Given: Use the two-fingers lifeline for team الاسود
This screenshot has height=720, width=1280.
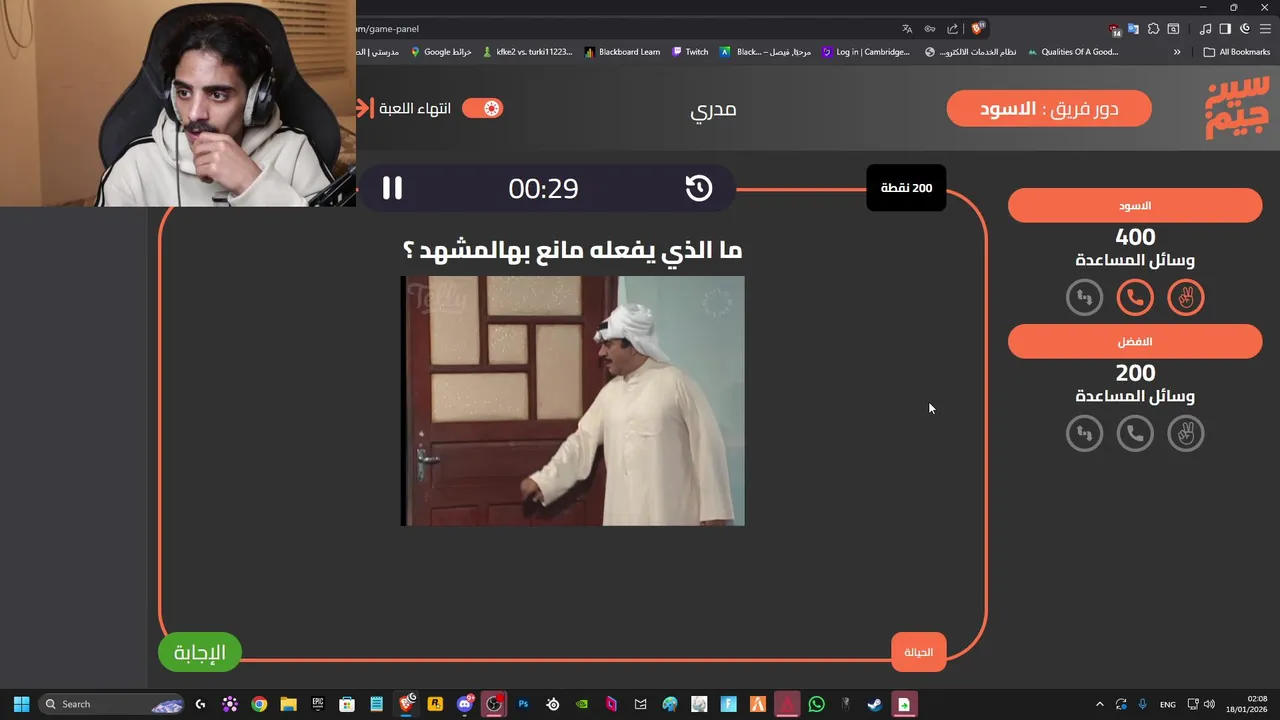Looking at the screenshot, I should pyautogui.click(x=1186, y=297).
